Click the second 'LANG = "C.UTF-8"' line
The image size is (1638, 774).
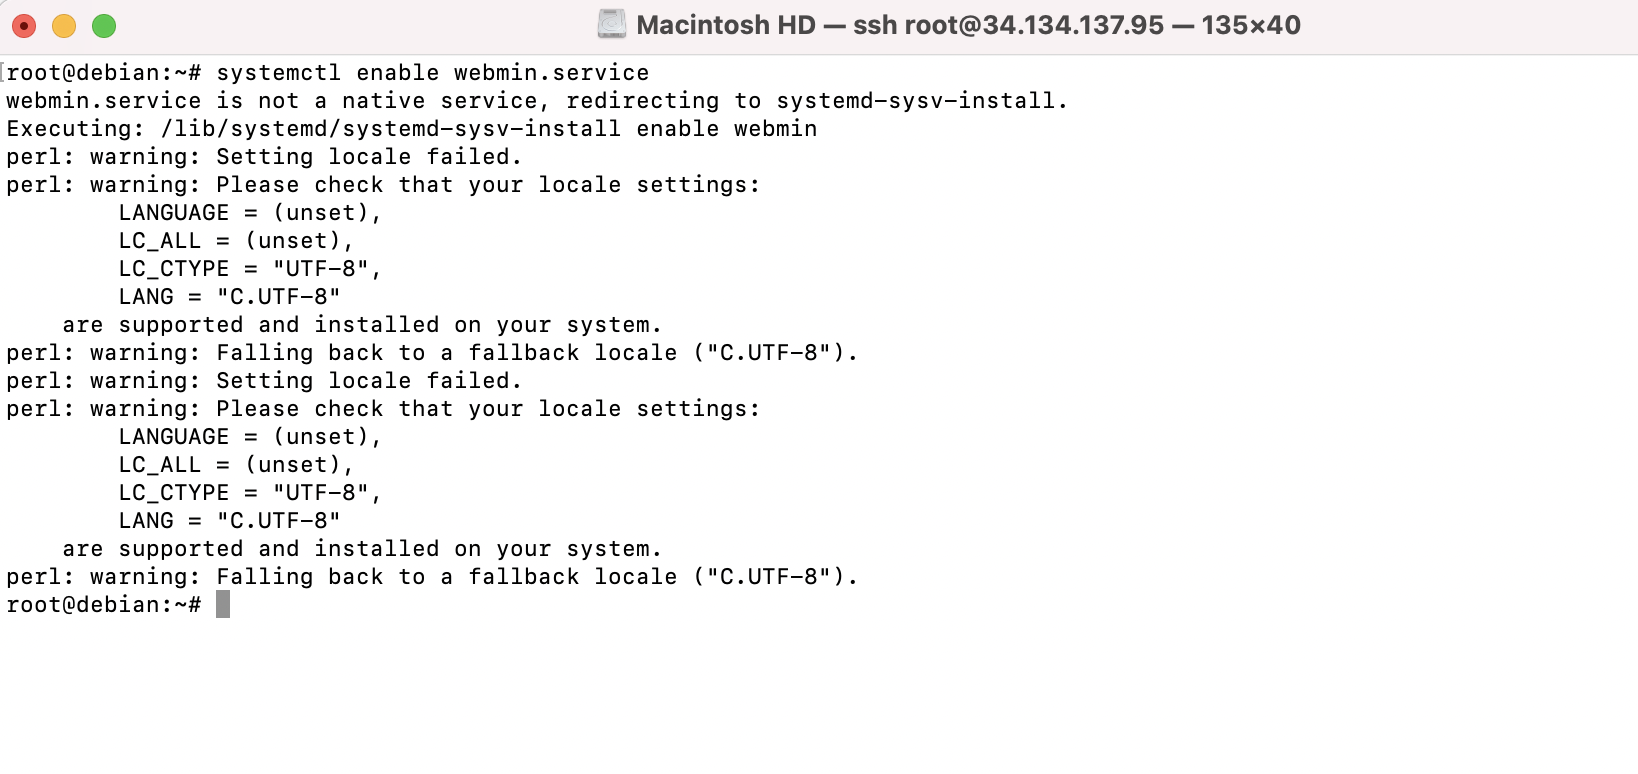[229, 521]
